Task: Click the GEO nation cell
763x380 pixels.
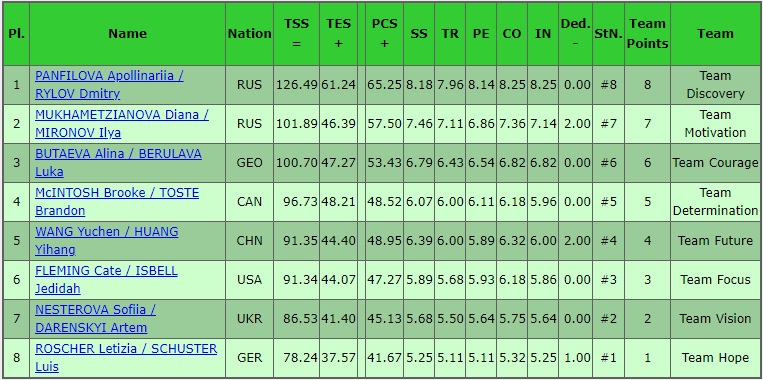Action: [x=250, y=163]
